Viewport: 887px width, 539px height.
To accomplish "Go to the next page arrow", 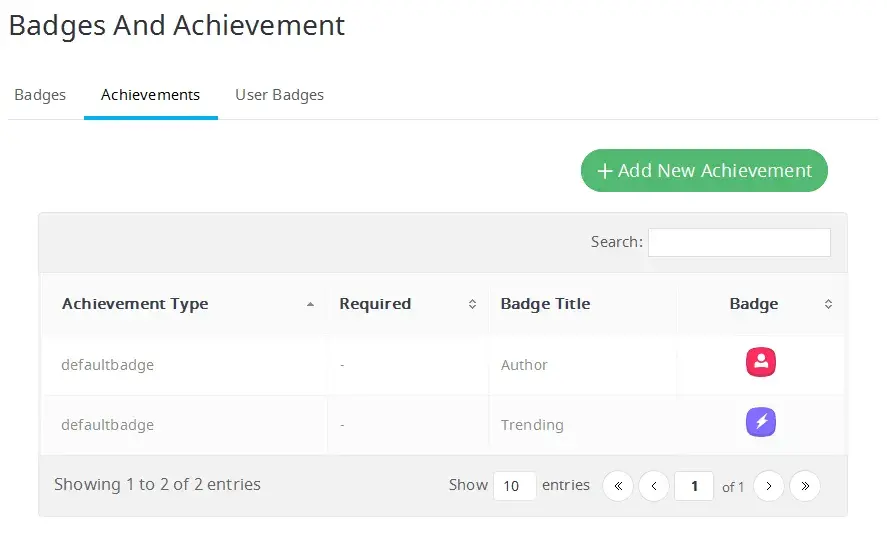I will [x=768, y=486].
